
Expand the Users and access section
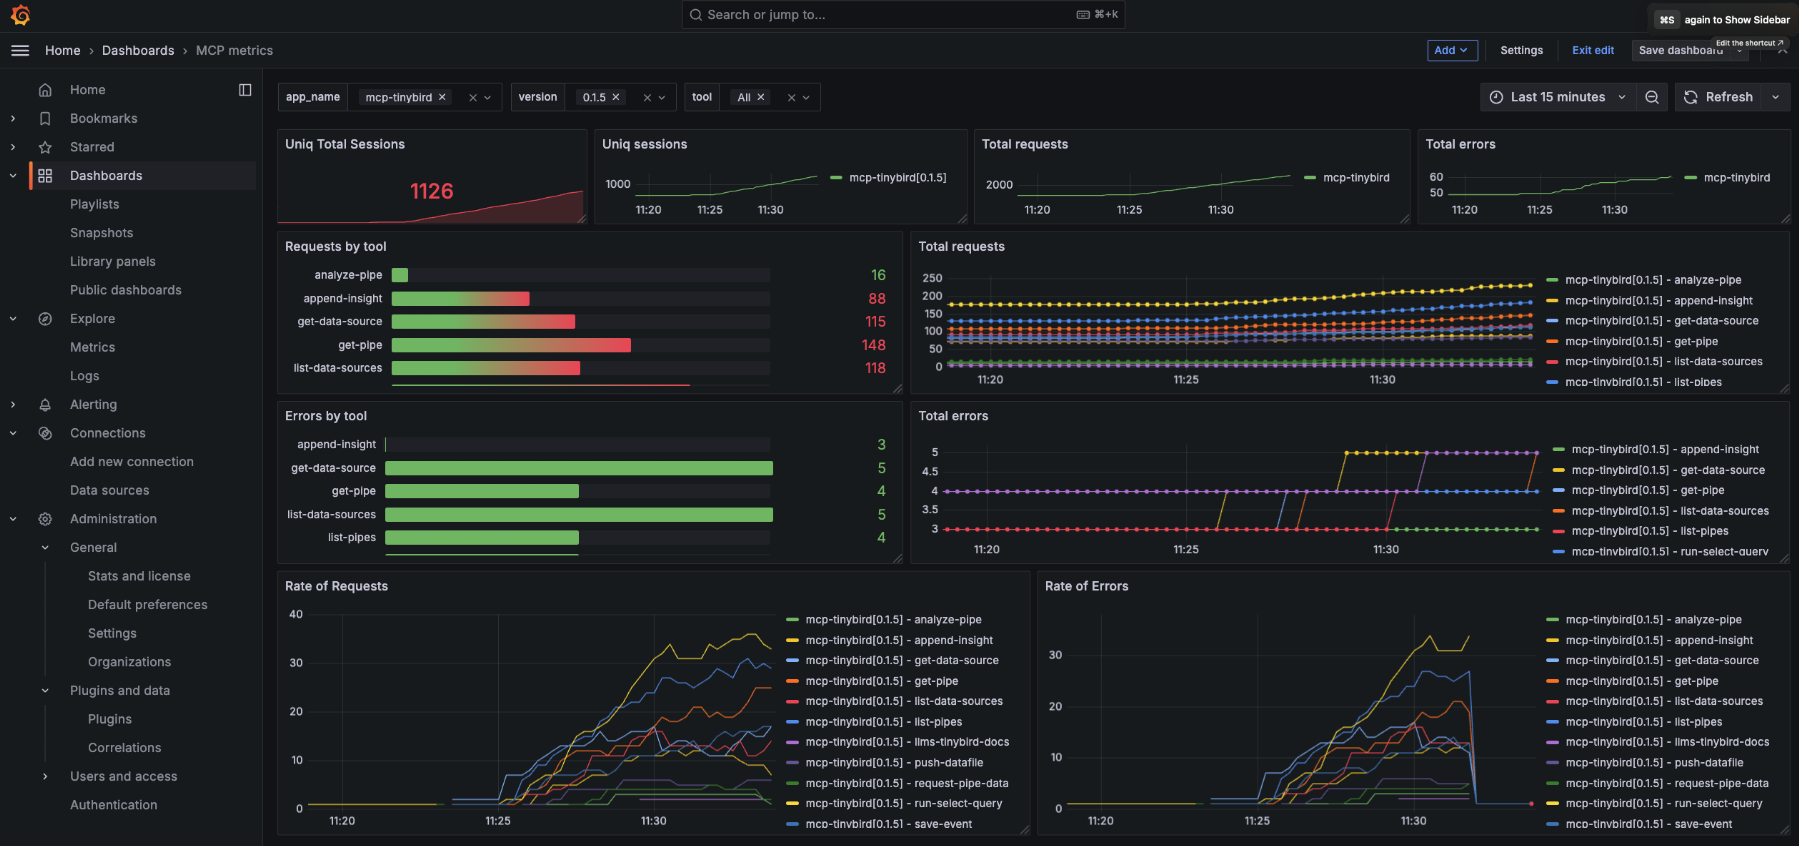pyautogui.click(x=45, y=777)
